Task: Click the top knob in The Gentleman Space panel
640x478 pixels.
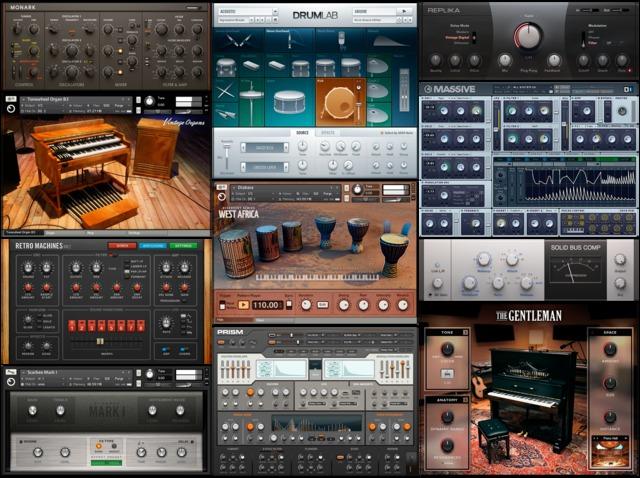Action: coord(610,349)
